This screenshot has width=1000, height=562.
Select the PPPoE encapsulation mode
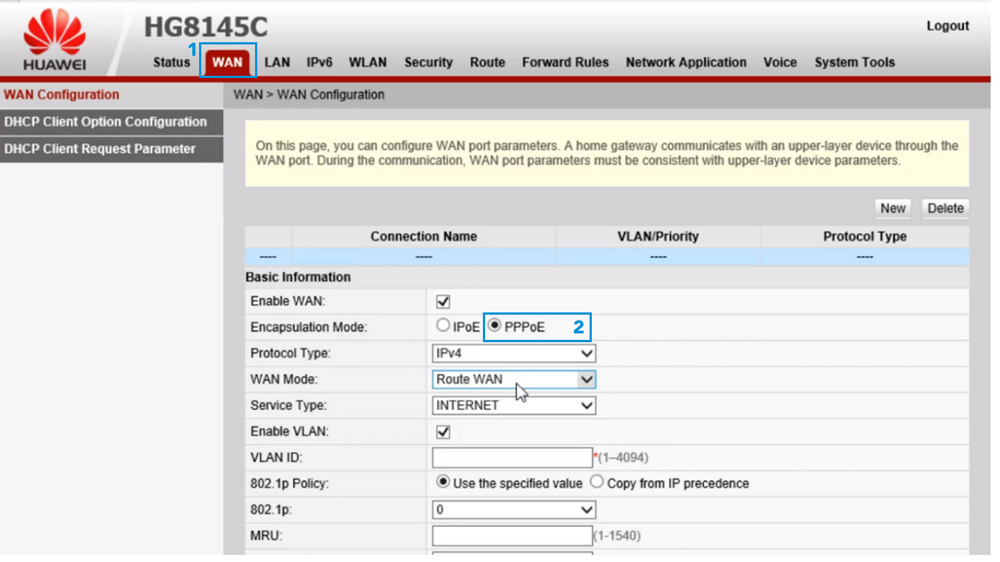tap(495, 325)
